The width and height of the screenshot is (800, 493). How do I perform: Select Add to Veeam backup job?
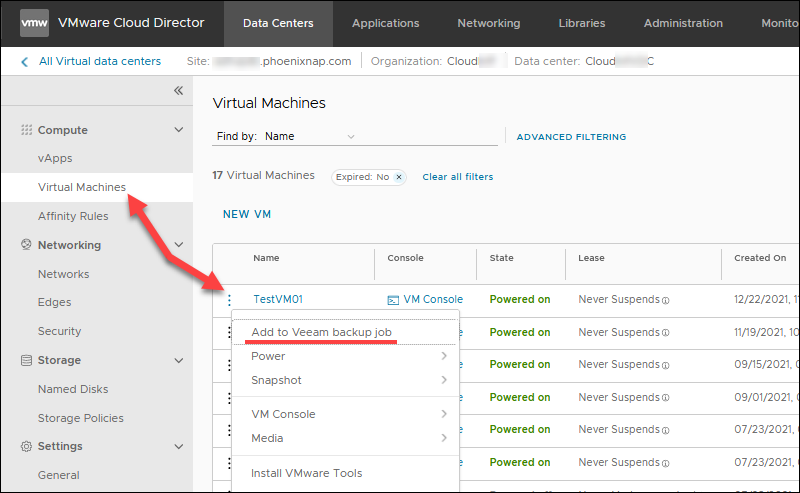coord(321,332)
